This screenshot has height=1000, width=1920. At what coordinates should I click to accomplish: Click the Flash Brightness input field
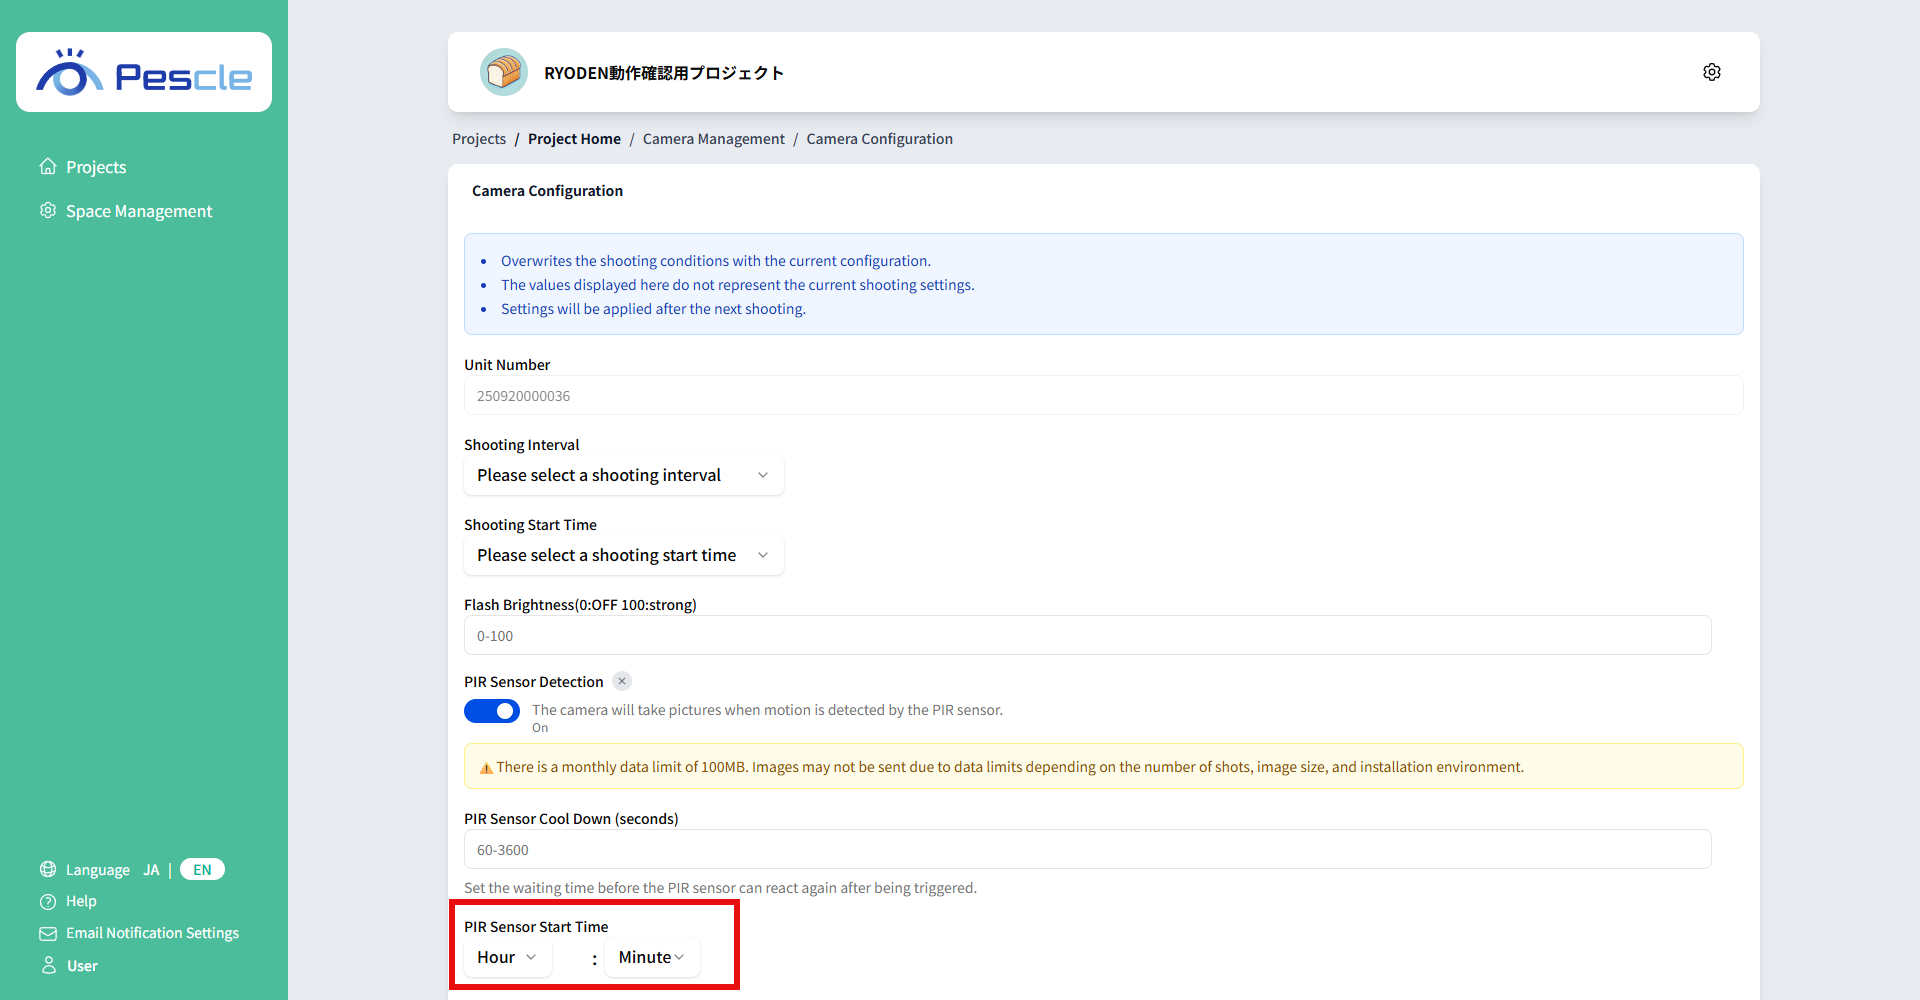click(x=1088, y=635)
